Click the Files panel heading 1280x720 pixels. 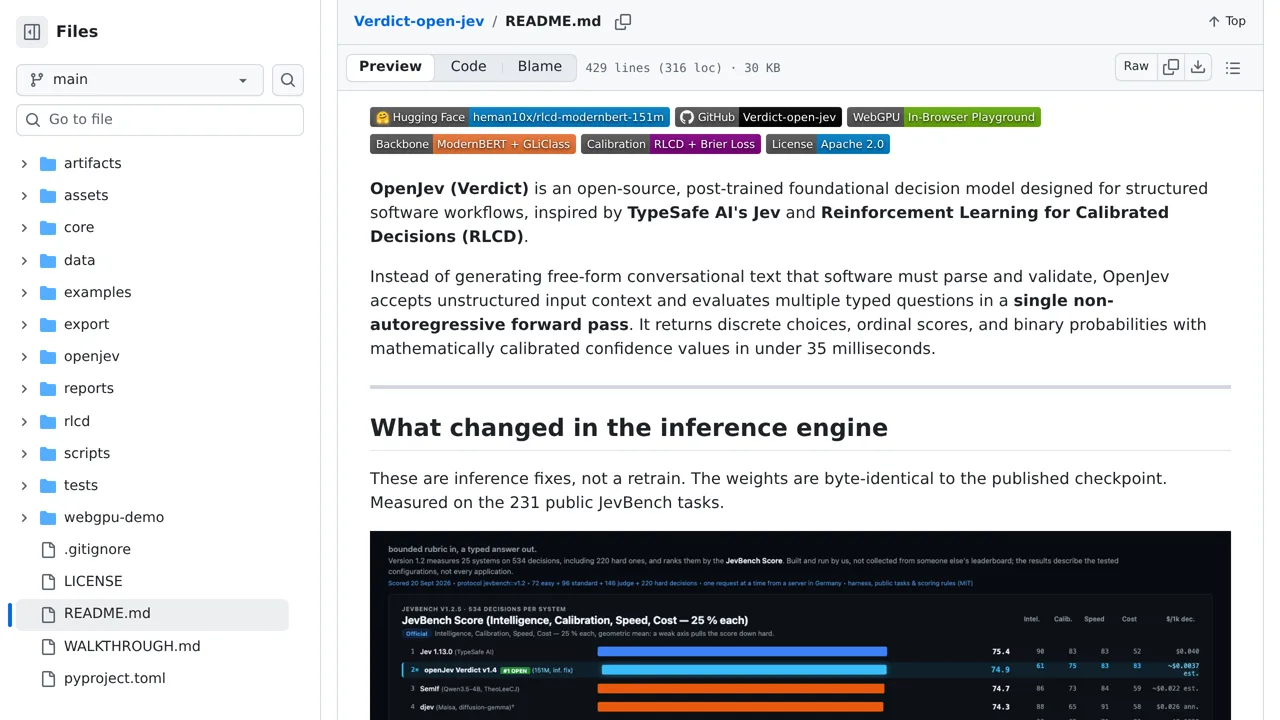tap(77, 32)
